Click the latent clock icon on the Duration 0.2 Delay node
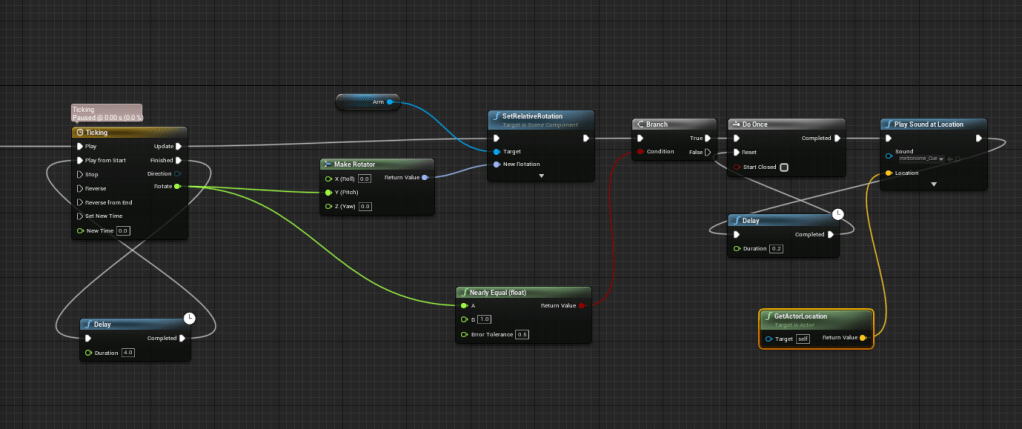 click(x=838, y=214)
